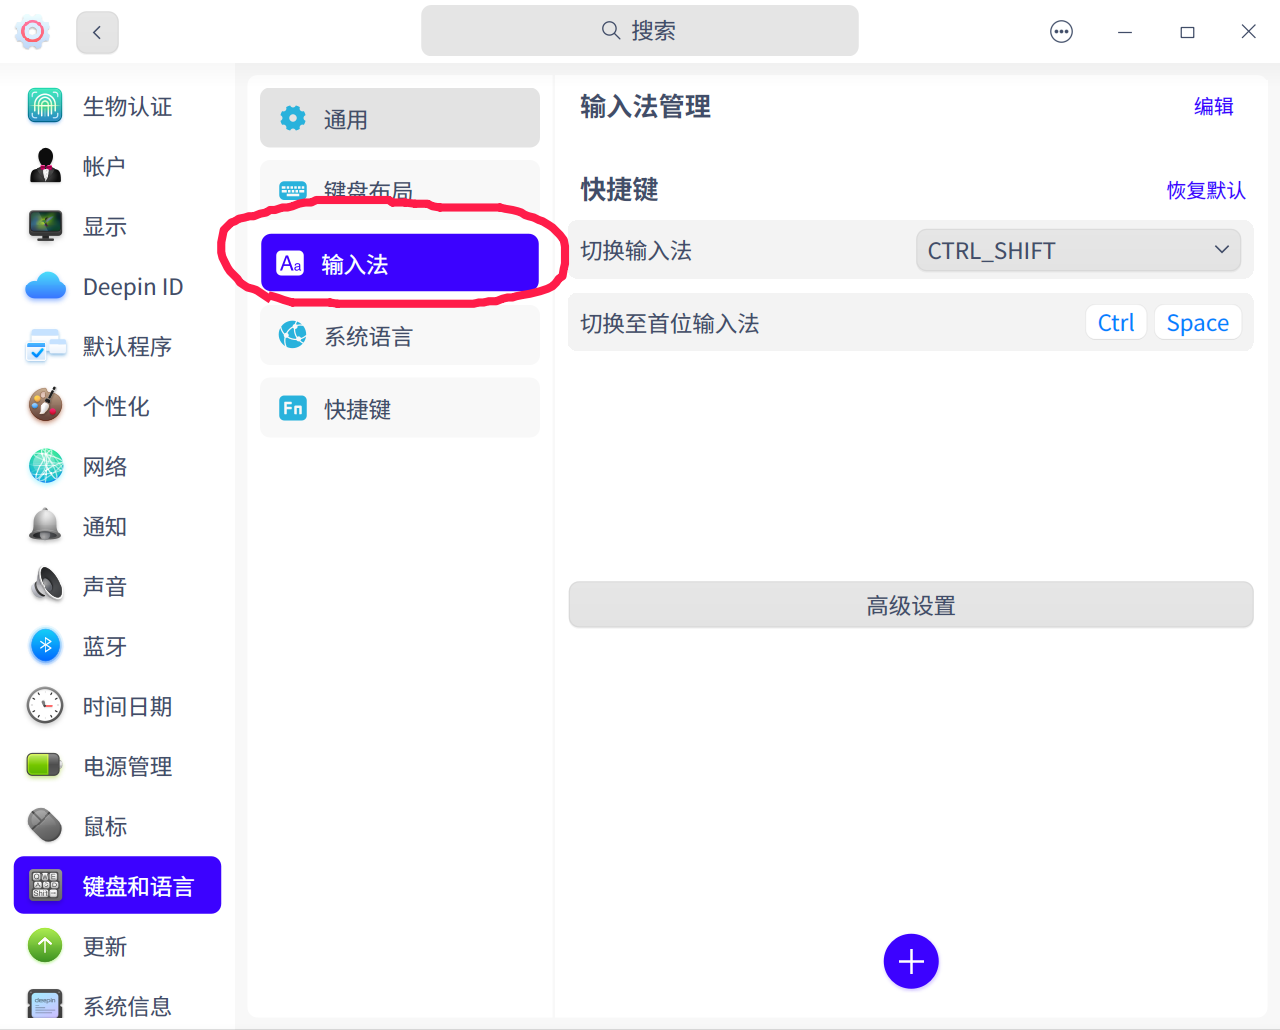1280x1030 pixels.
Task: Click the 个性化 palette icon
Action: [x=45, y=406]
